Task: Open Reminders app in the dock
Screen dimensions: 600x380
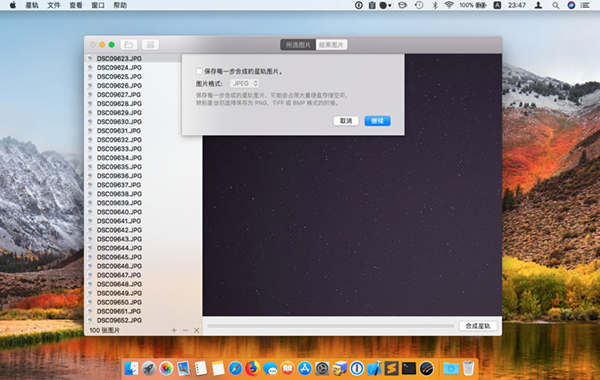Action: 201,369
